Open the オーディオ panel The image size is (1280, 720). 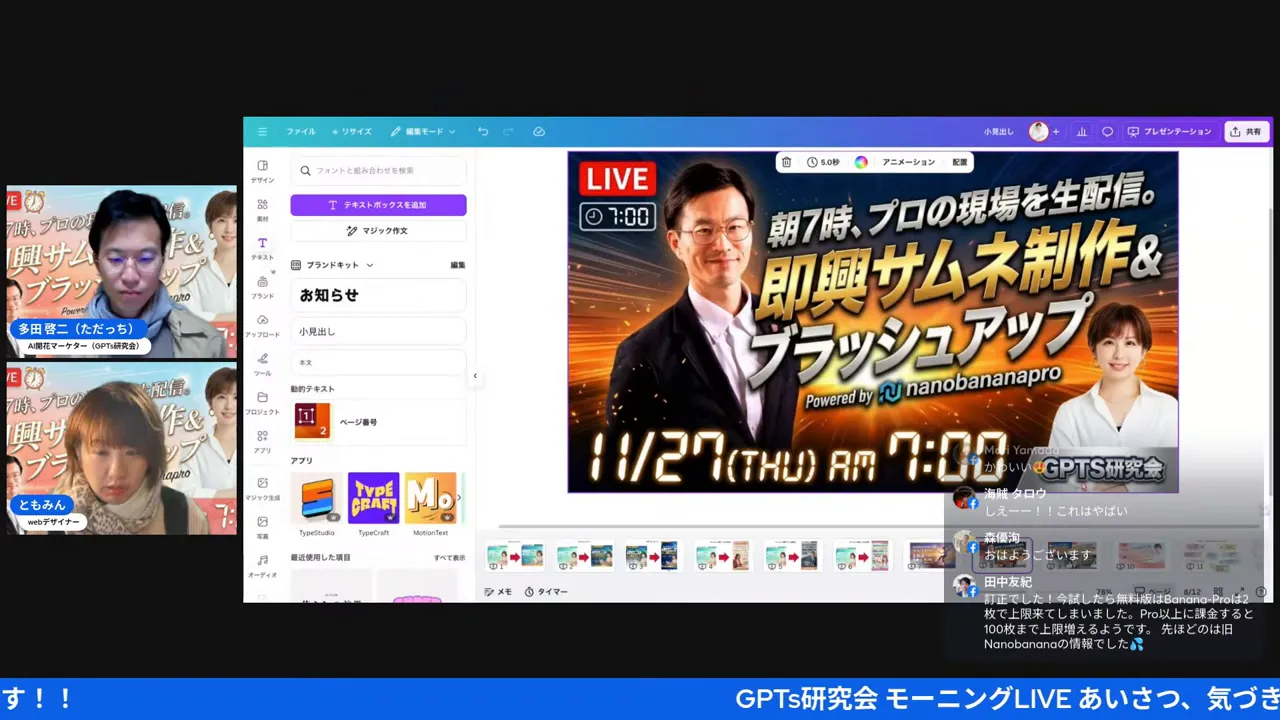point(262,566)
